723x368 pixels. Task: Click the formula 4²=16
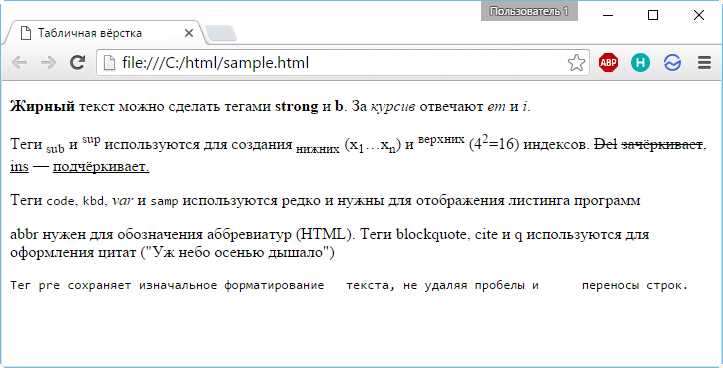click(x=494, y=143)
